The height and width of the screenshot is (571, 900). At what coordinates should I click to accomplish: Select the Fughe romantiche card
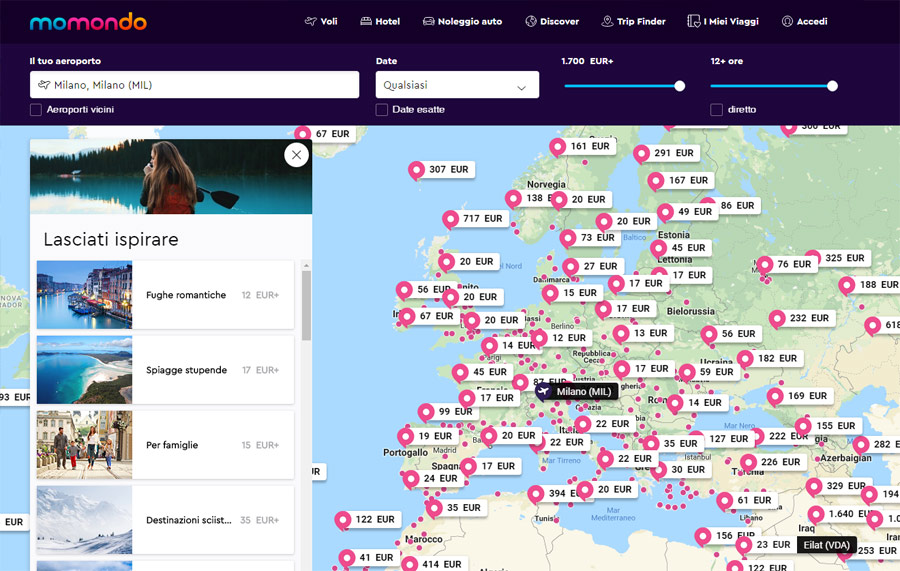tap(165, 295)
